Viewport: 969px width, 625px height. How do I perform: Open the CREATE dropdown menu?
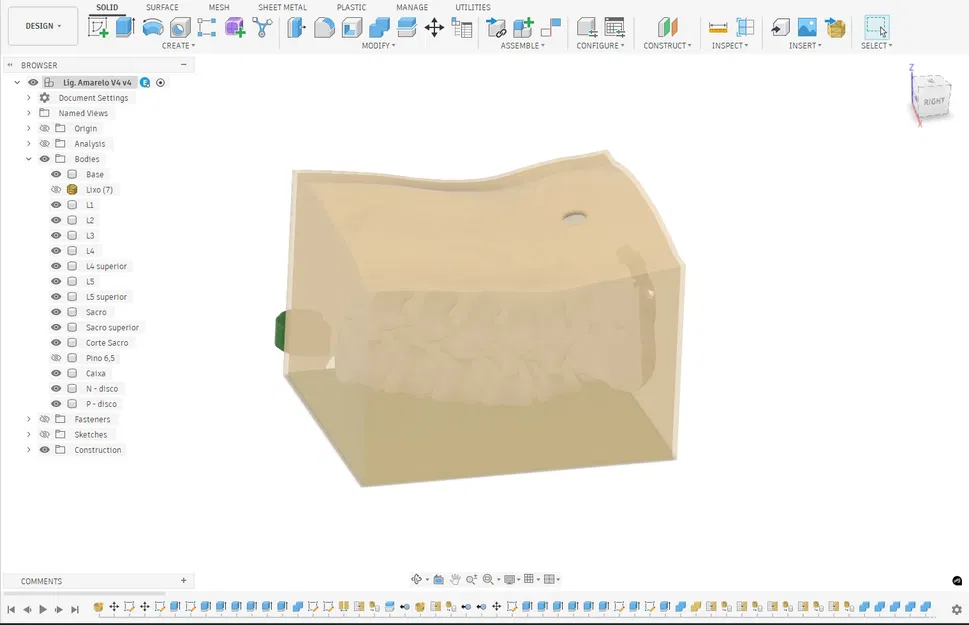178,45
